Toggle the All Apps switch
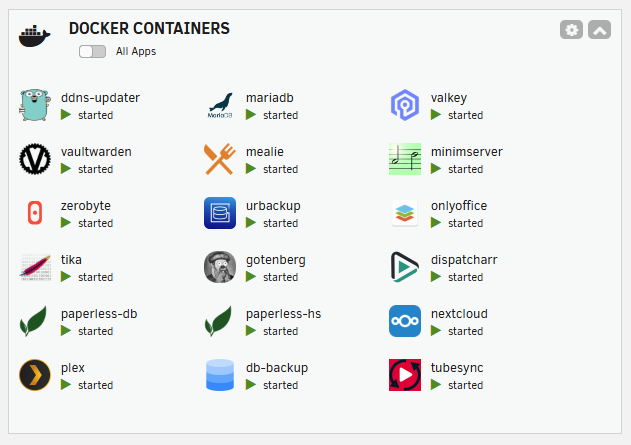631x445 pixels. pyautogui.click(x=93, y=52)
